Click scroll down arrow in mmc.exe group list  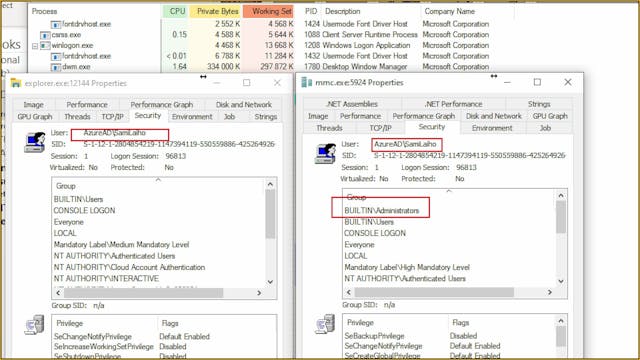coord(561,281)
